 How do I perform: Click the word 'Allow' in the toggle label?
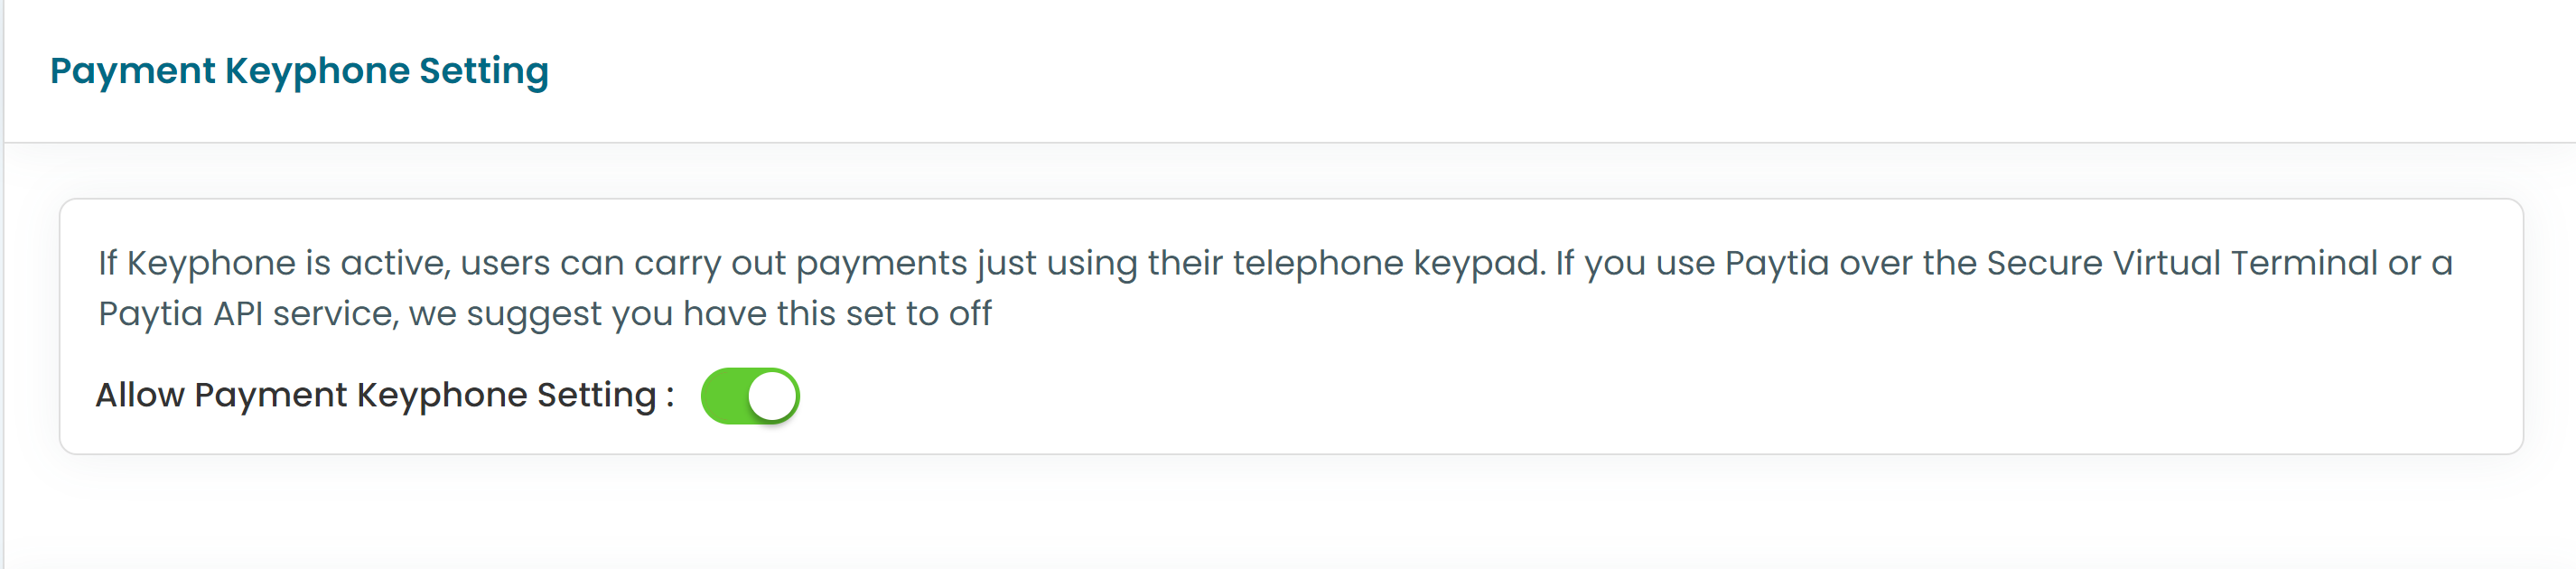140,395
